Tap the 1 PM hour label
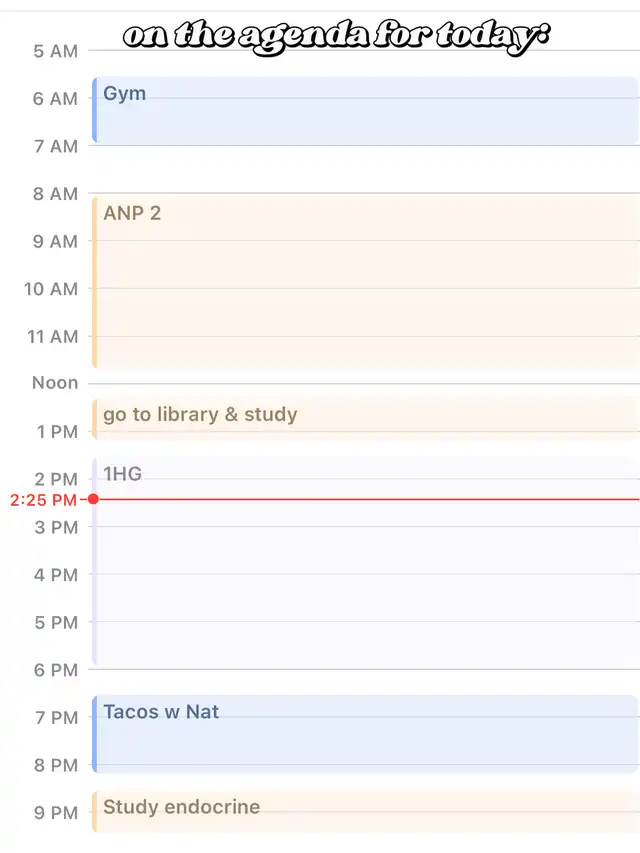 click(55, 432)
